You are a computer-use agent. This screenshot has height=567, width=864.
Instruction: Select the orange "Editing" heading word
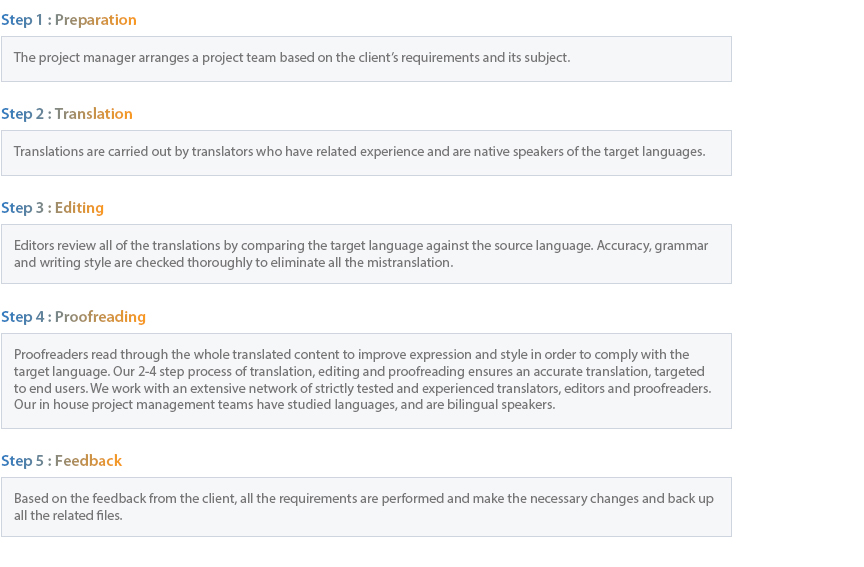click(79, 208)
